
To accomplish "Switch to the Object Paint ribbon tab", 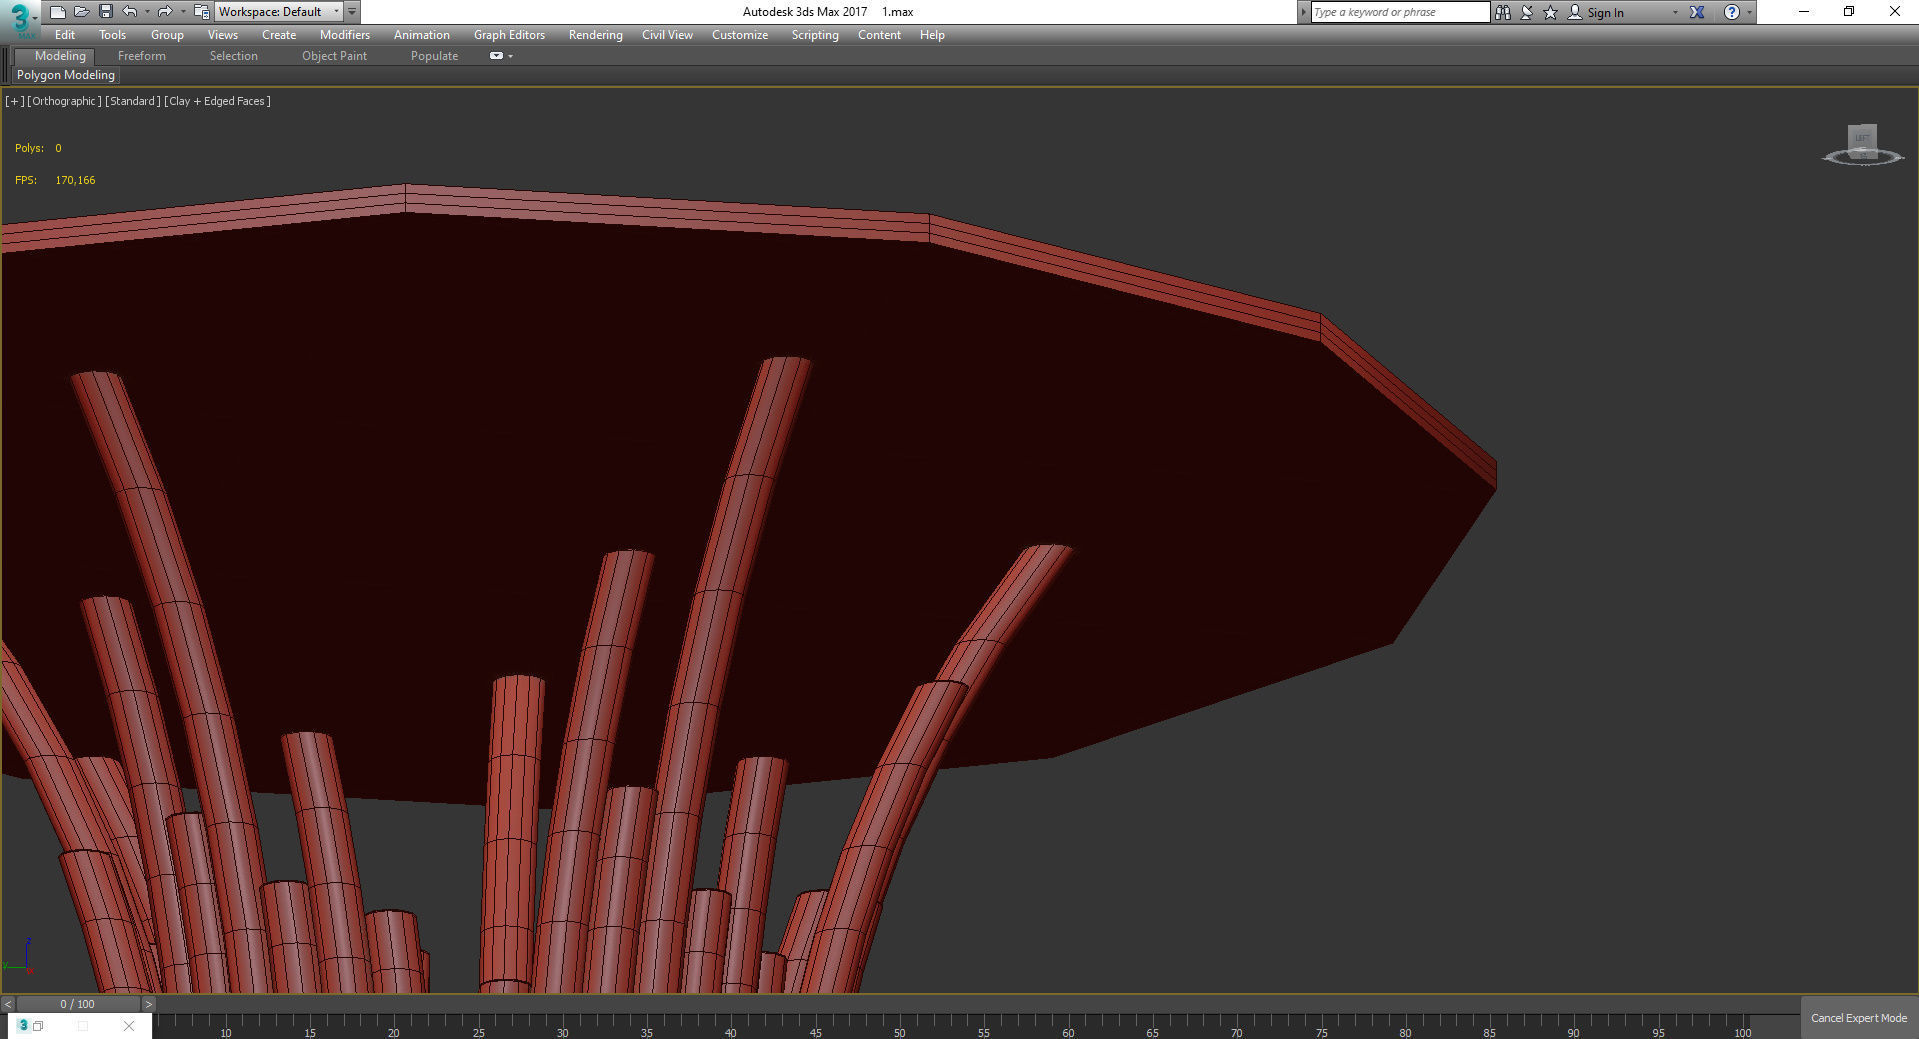I will pos(335,56).
